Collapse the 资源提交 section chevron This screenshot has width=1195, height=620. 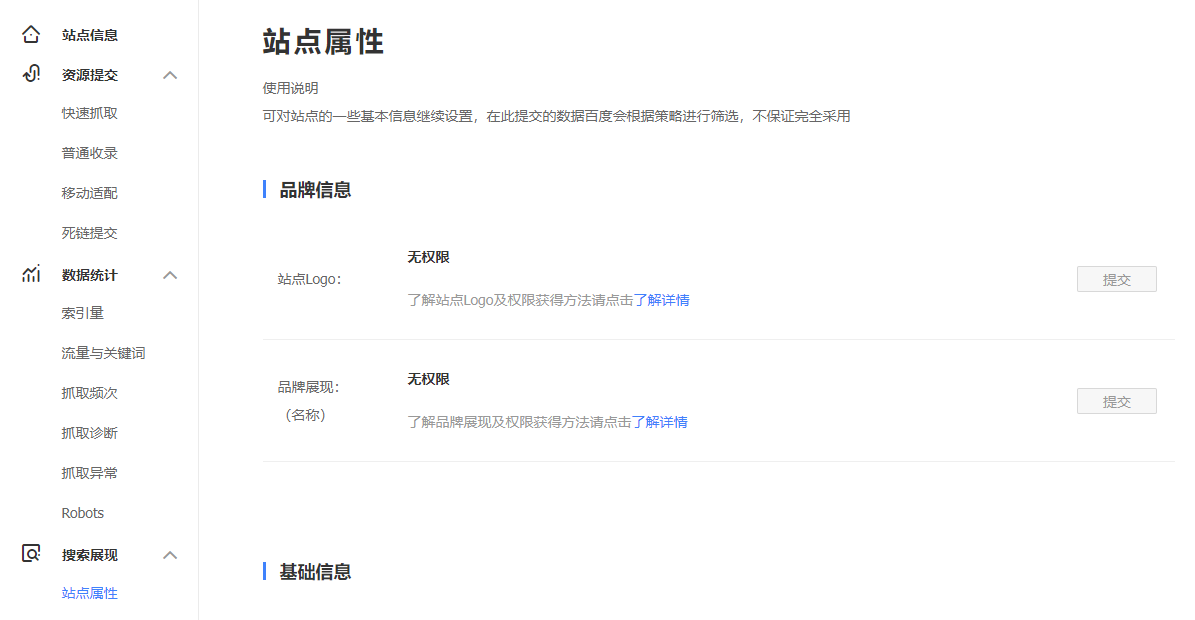170,75
